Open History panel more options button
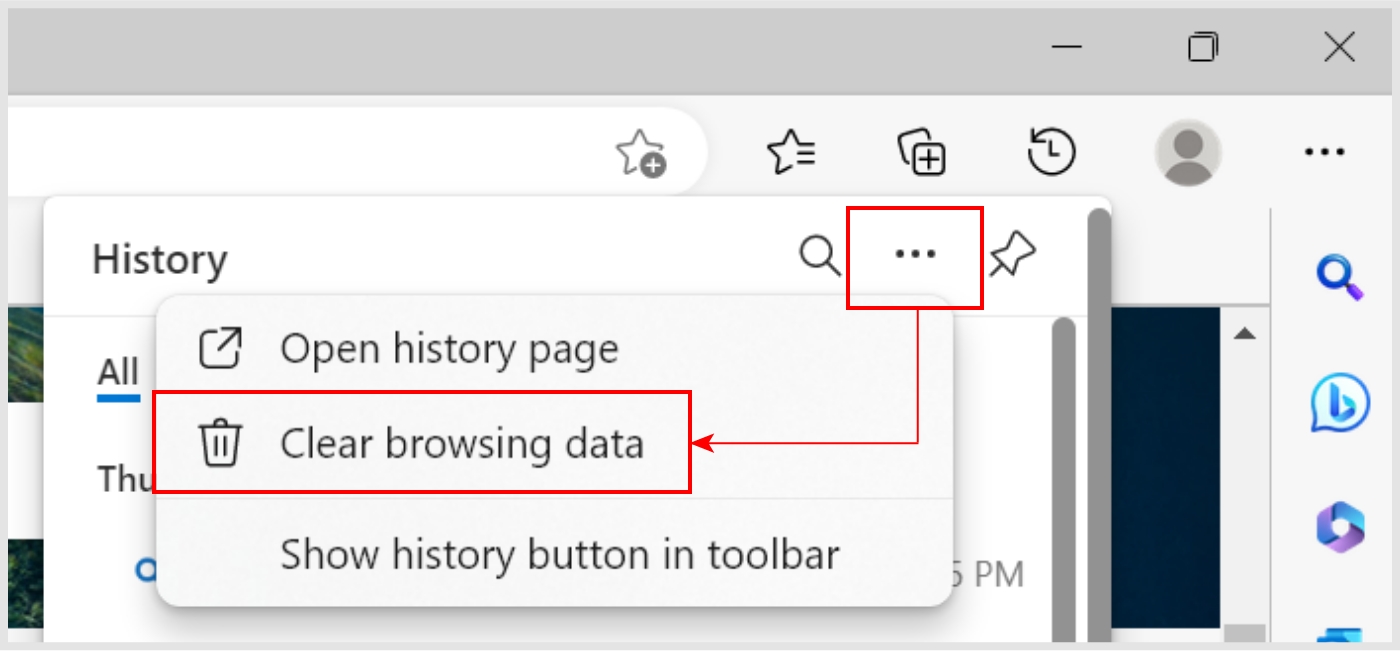 (x=915, y=257)
